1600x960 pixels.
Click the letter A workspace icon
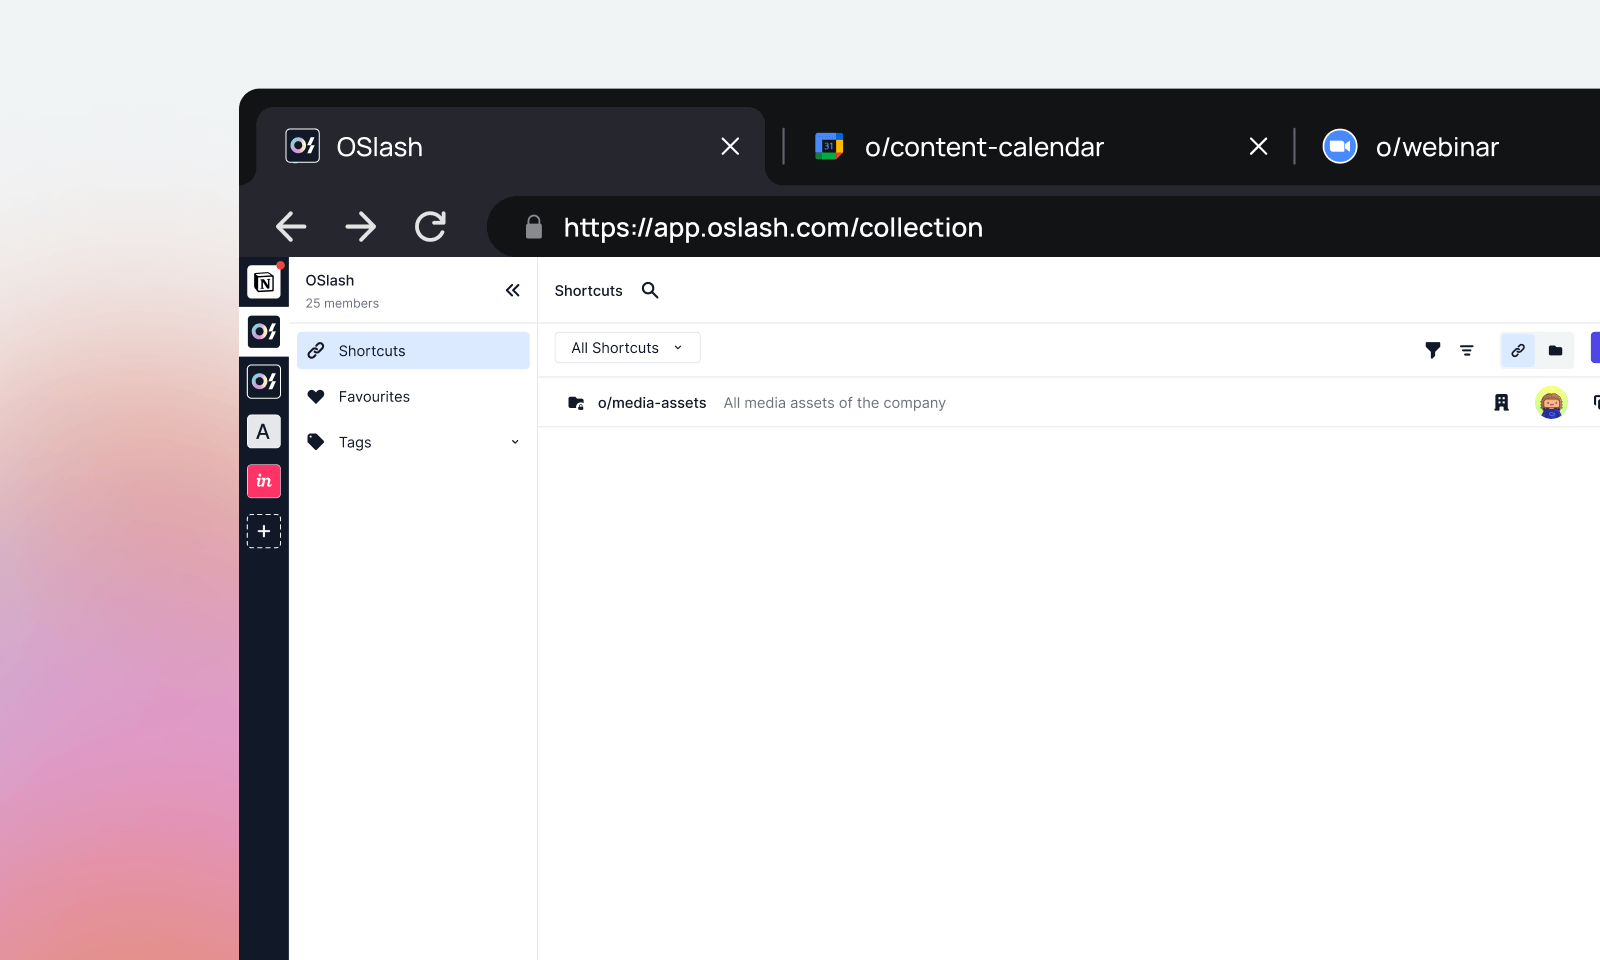point(264,432)
